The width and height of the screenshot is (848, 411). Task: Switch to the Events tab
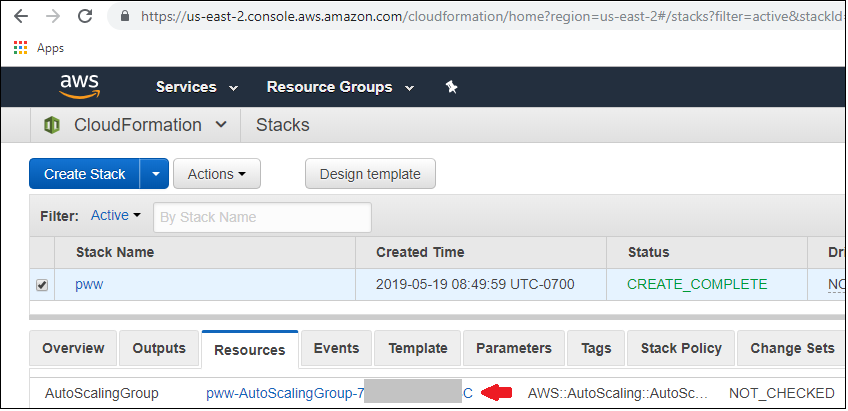coord(336,348)
